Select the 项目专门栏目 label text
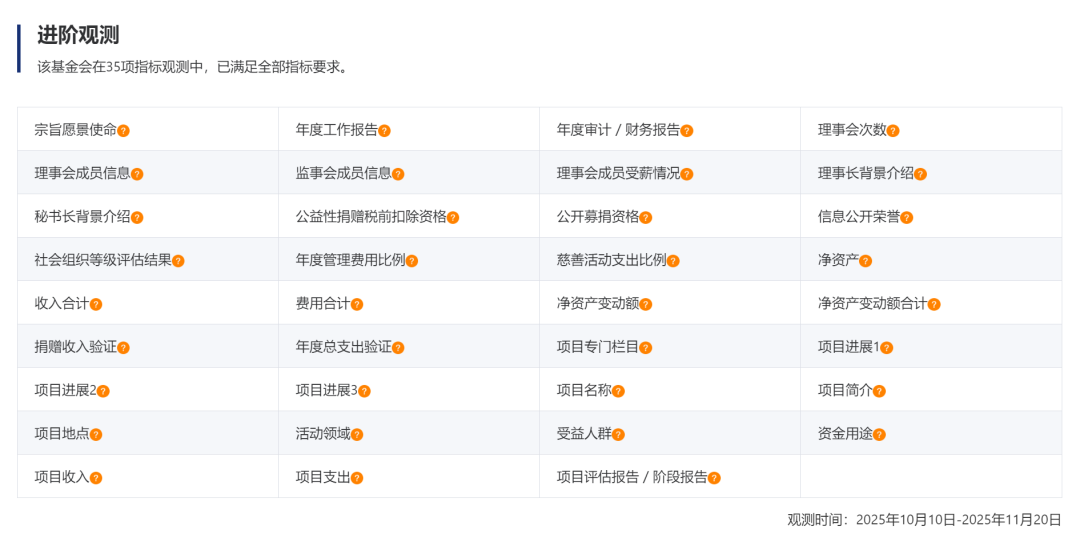 point(598,346)
